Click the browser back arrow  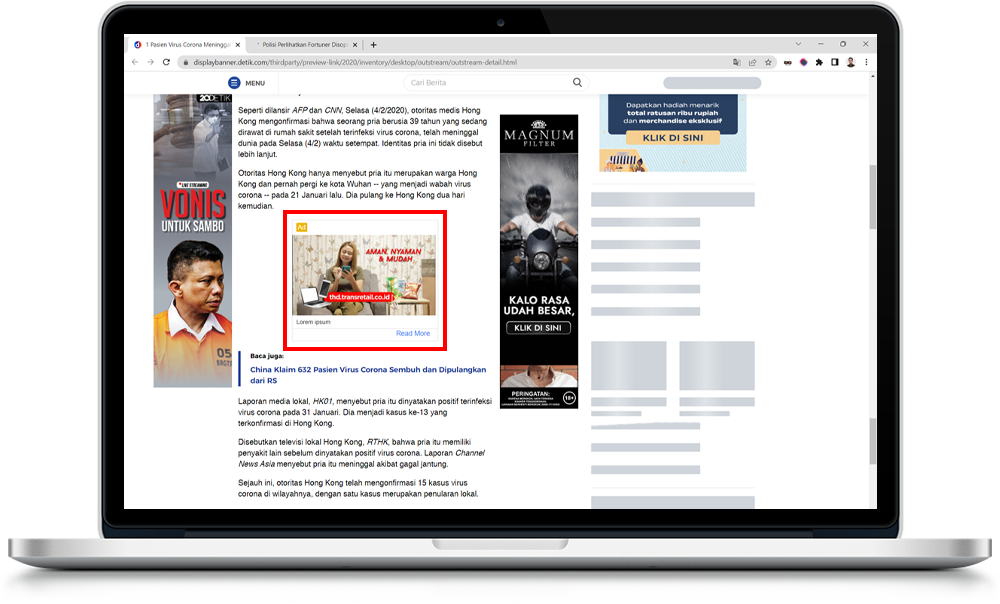pos(136,62)
